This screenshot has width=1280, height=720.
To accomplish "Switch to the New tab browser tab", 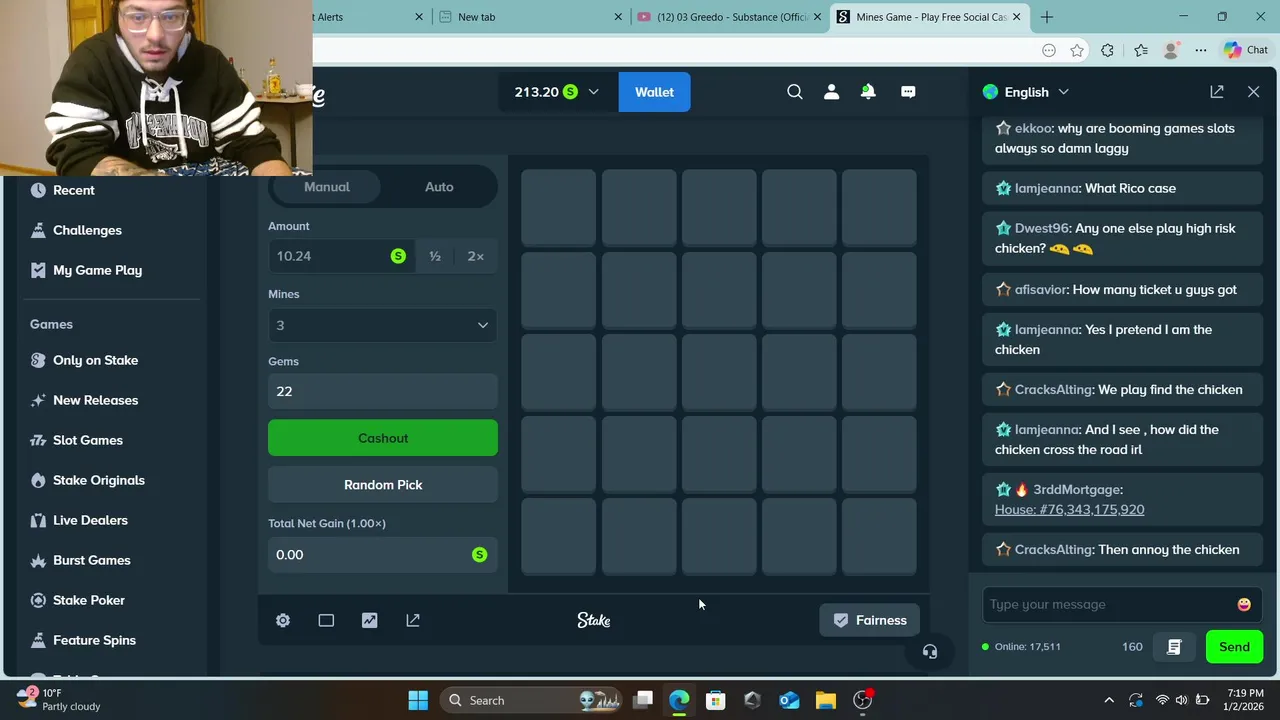I will coord(531,17).
